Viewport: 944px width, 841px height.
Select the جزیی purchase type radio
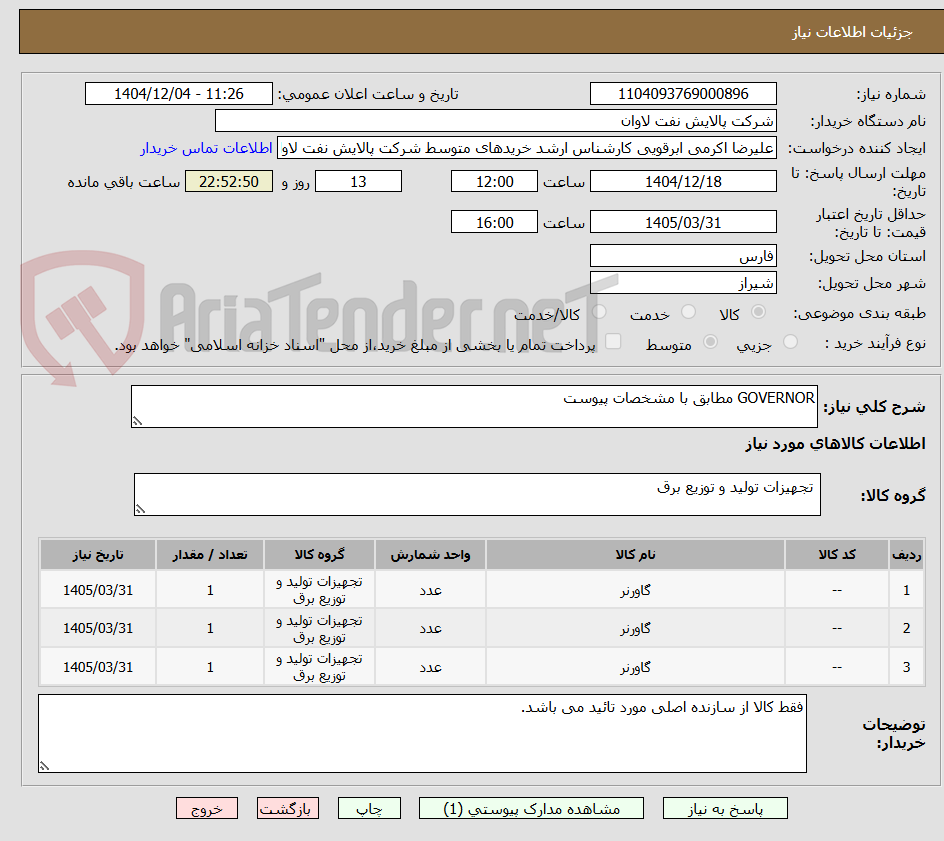pyautogui.click(x=790, y=342)
